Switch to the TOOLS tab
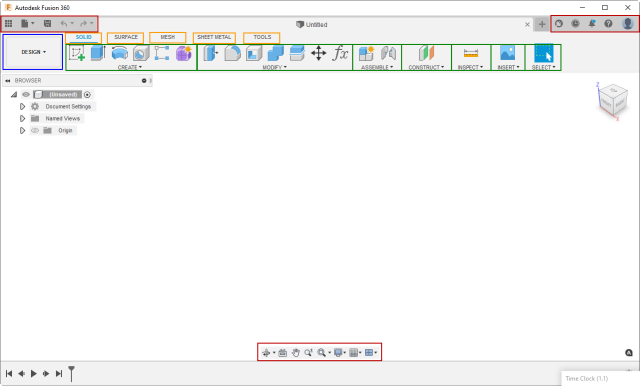 point(262,37)
